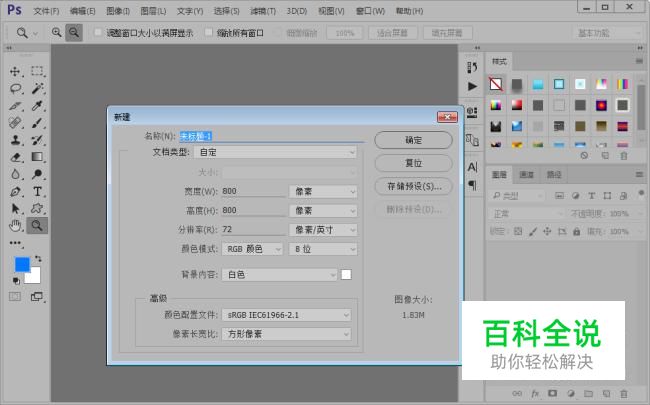Select the Dodge tool
The height and width of the screenshot is (405, 650).
click(37, 174)
